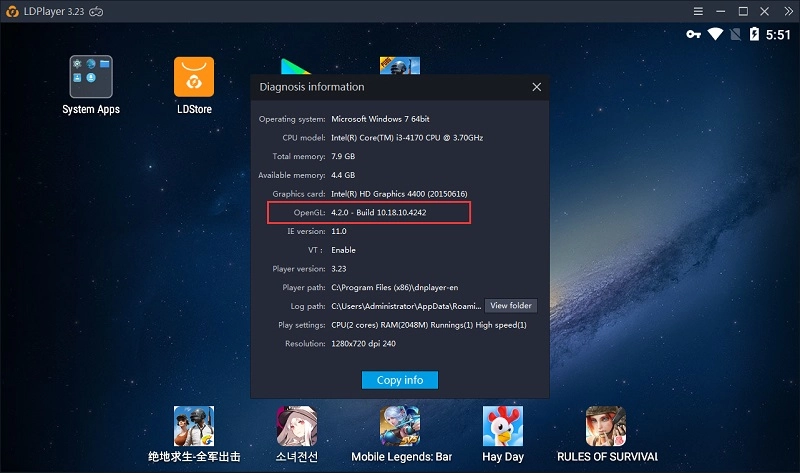Click the battery charging icon
Screen dimensions: 800x473
tap(754, 34)
